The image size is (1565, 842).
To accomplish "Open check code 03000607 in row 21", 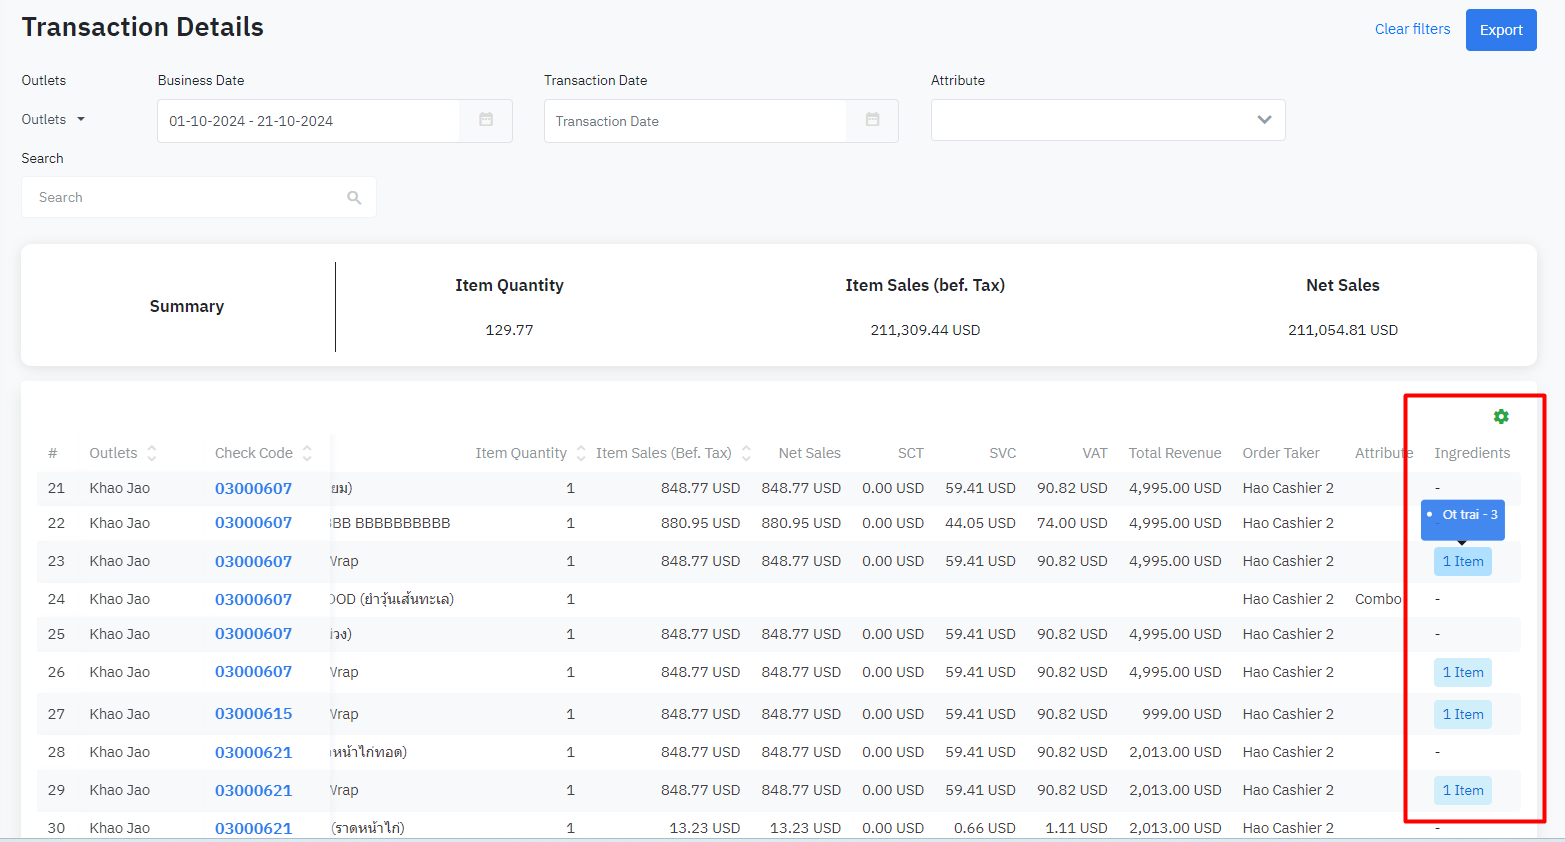I will tap(253, 488).
